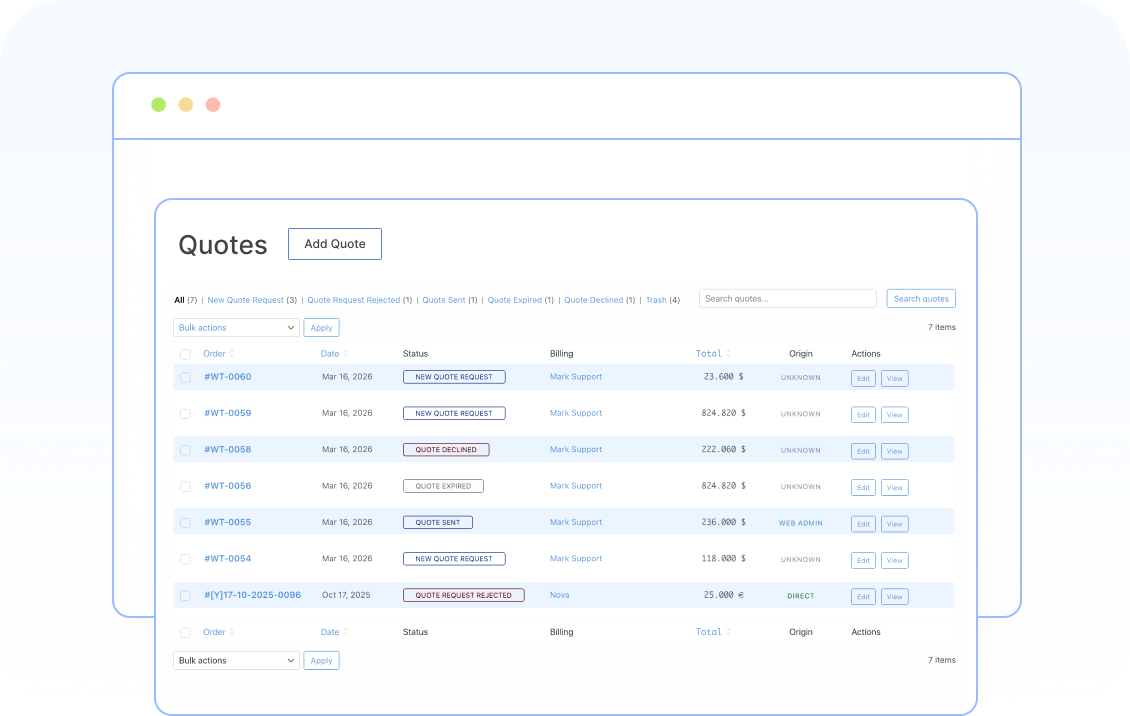
Task: Click the yellow window dot
Action: 186,104
